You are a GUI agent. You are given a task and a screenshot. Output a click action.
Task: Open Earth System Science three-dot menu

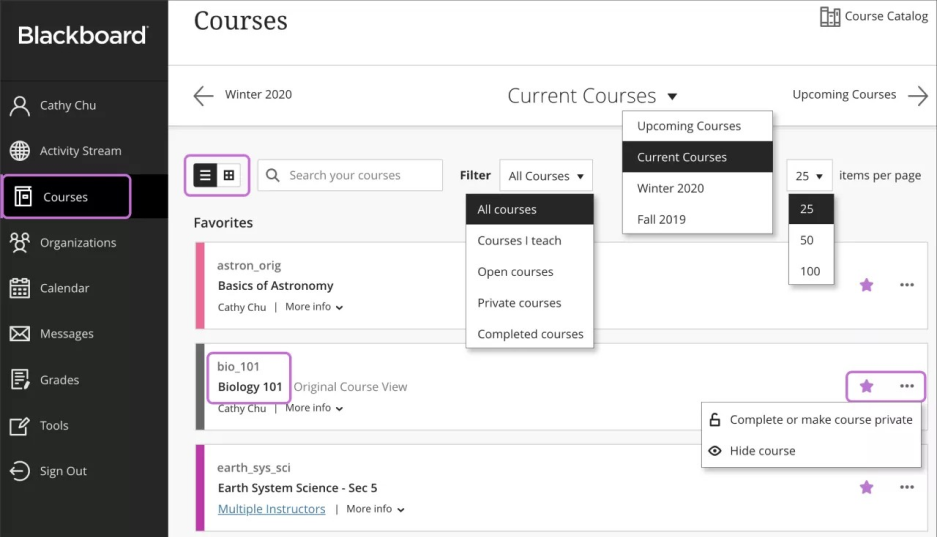pos(907,487)
